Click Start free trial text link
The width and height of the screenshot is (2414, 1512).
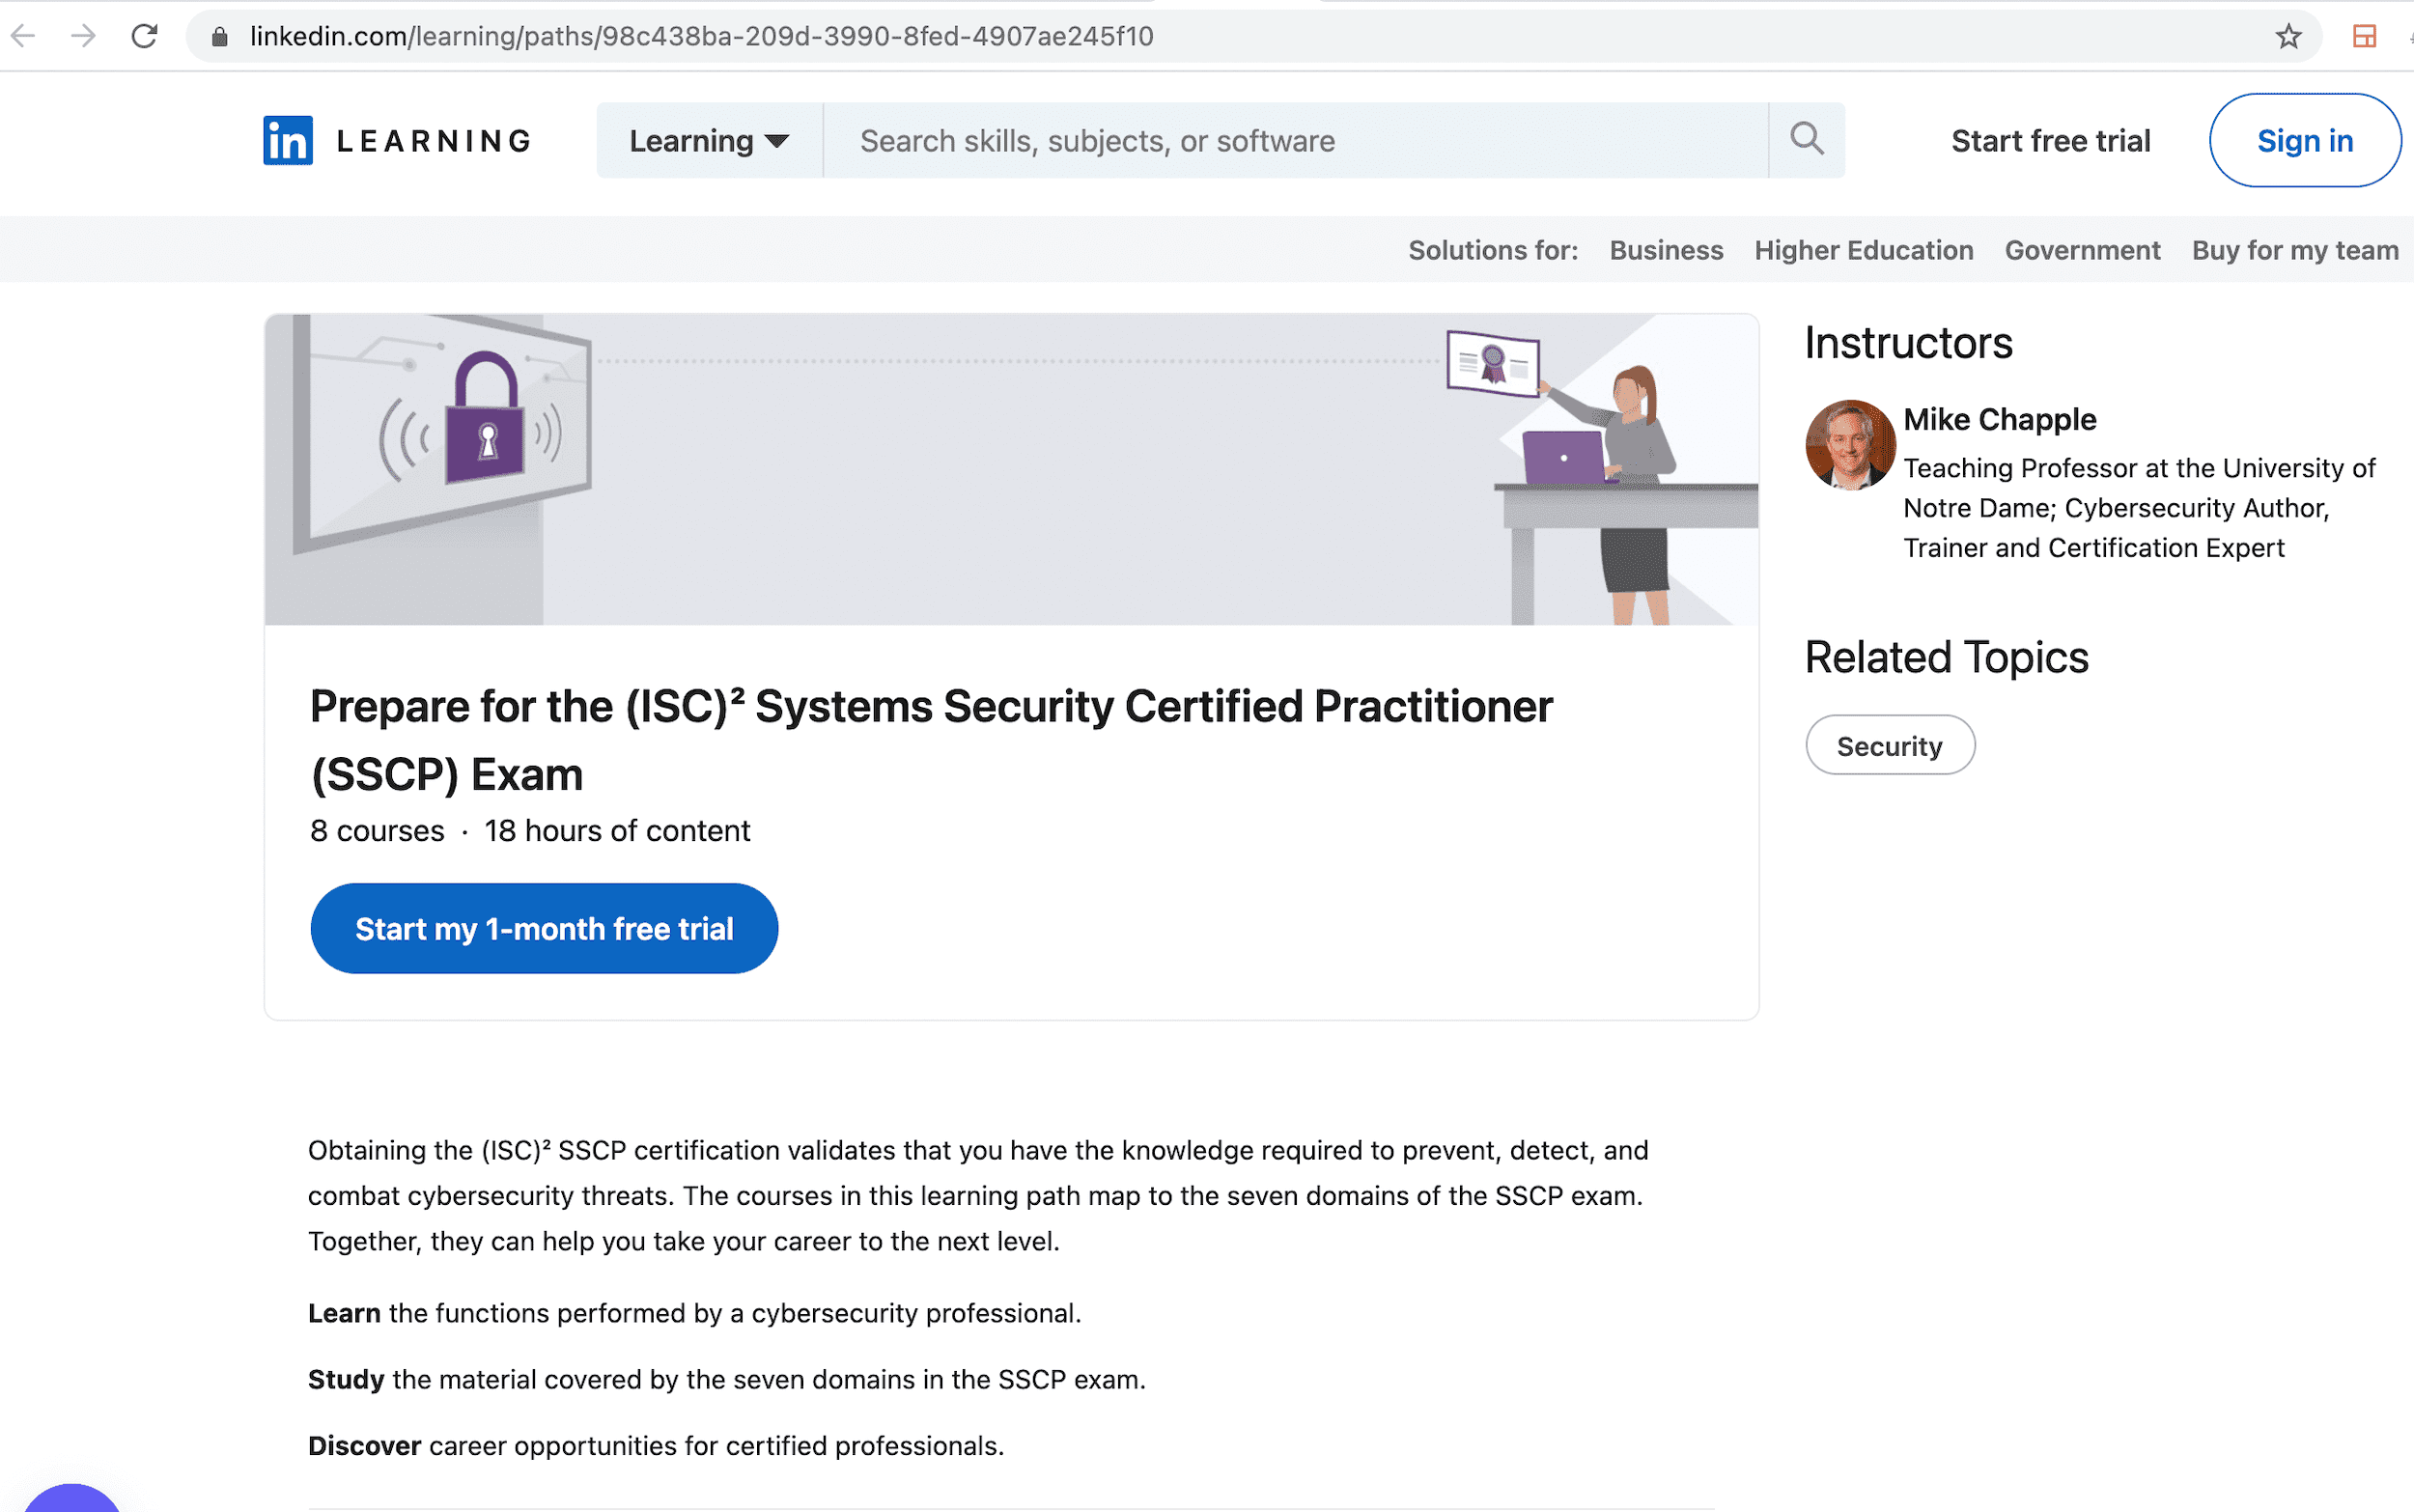pyautogui.click(x=2050, y=139)
